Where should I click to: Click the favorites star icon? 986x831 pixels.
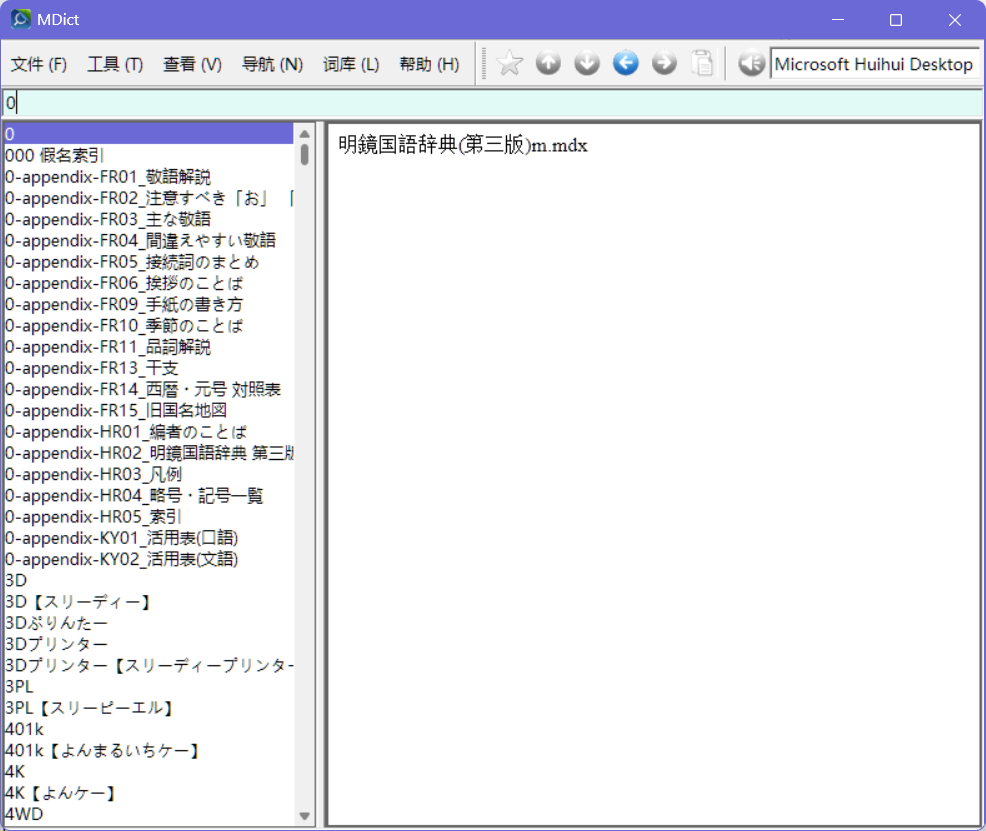click(x=509, y=63)
